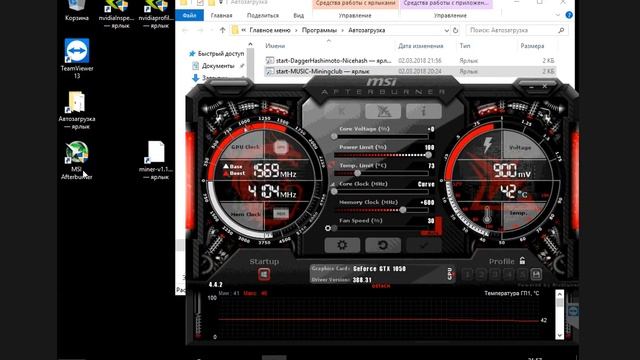
Task: Go back in Explorer navigation
Action: [x=185, y=30]
